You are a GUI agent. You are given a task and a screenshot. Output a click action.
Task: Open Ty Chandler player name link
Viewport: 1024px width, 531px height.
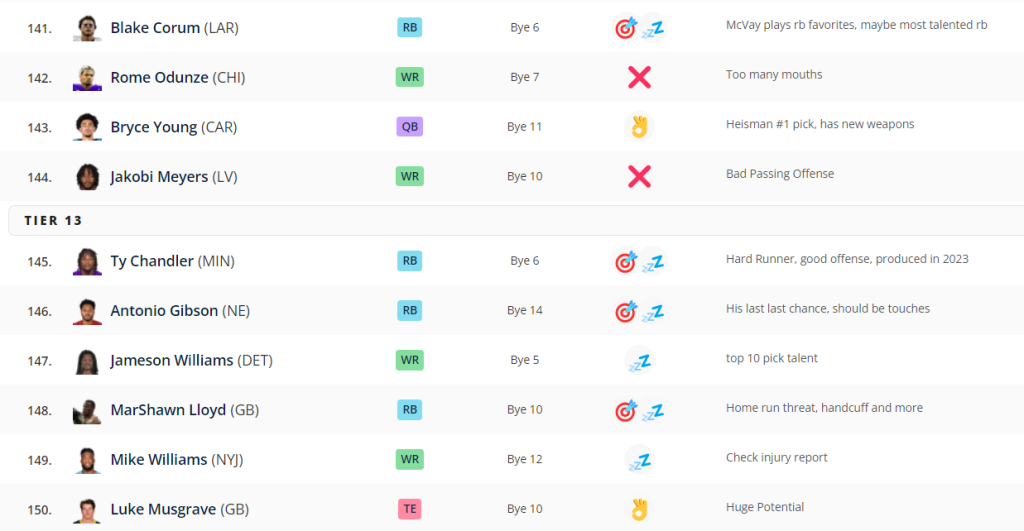(152, 261)
